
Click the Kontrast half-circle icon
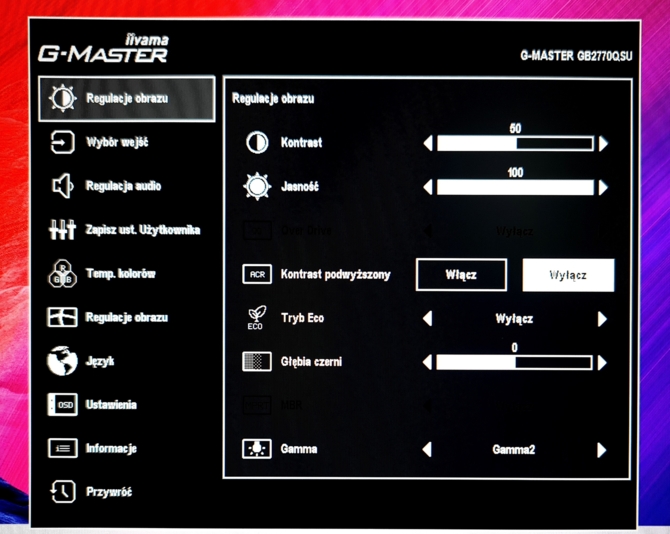(x=257, y=142)
